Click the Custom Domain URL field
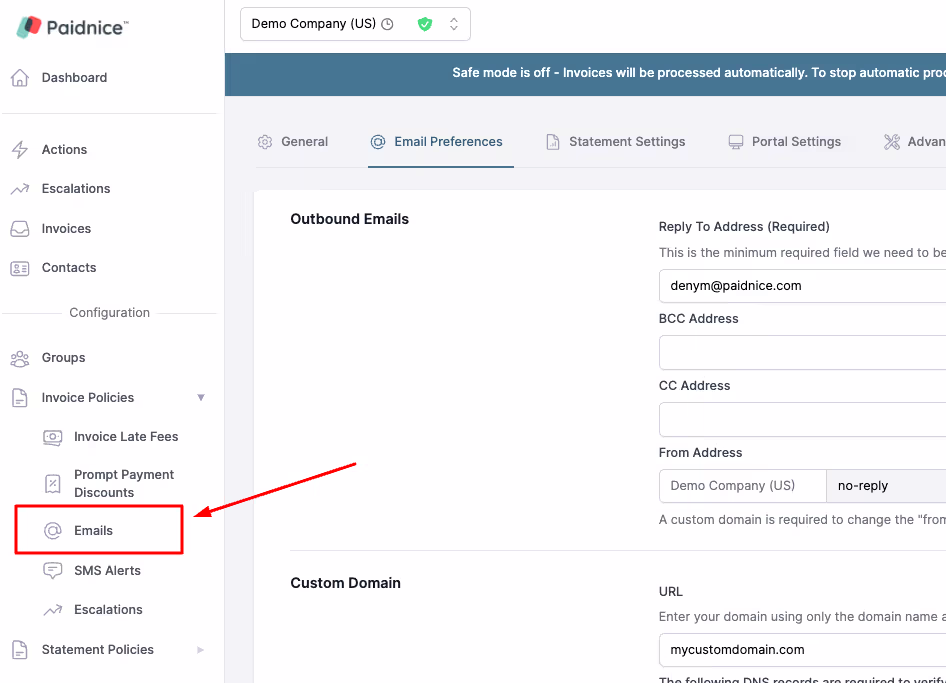The height and width of the screenshot is (683, 946). point(802,650)
